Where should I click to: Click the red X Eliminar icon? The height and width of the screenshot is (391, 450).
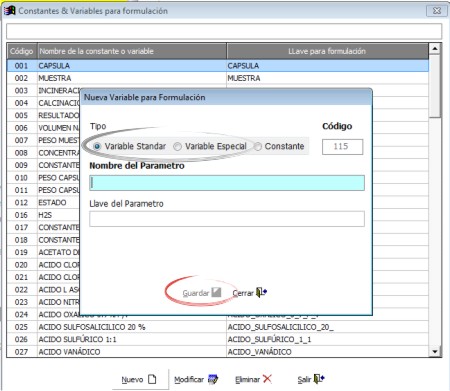coord(267,379)
